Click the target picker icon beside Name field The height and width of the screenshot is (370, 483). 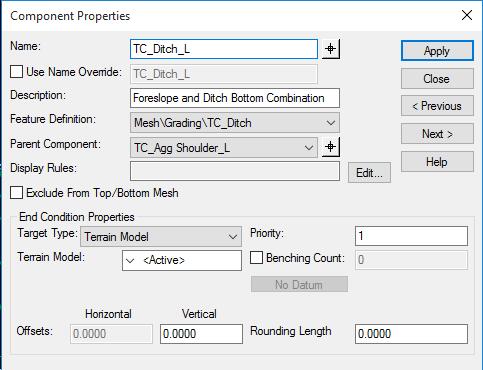pyautogui.click(x=331, y=49)
